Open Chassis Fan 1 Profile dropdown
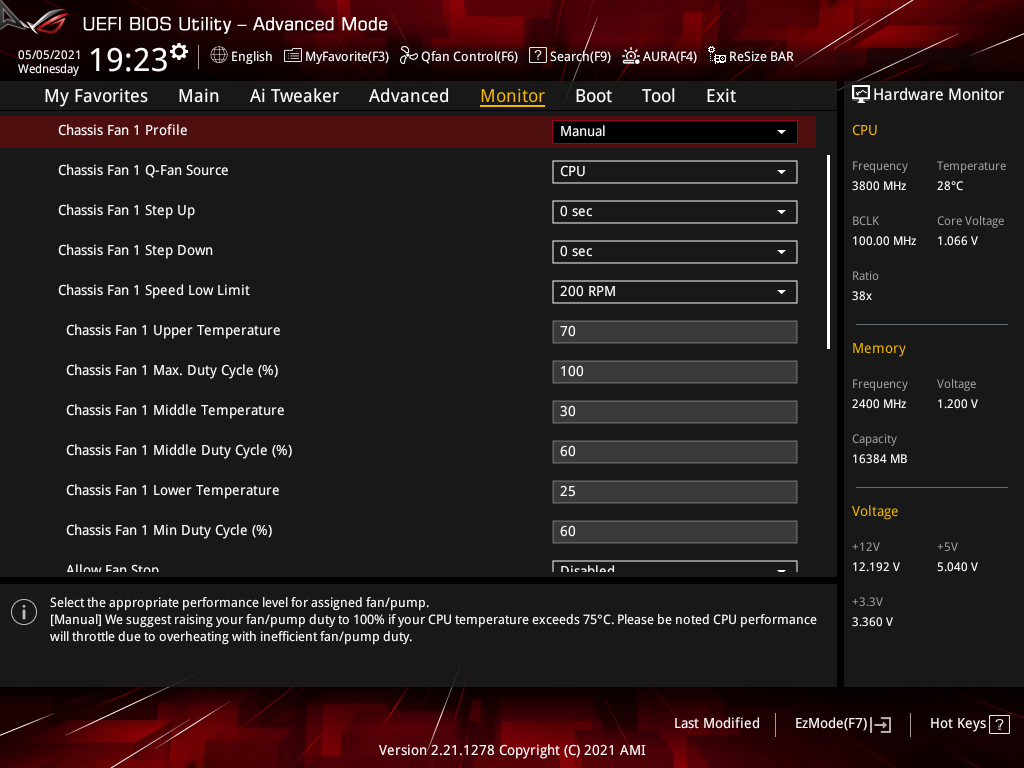This screenshot has height=768, width=1024. point(675,131)
